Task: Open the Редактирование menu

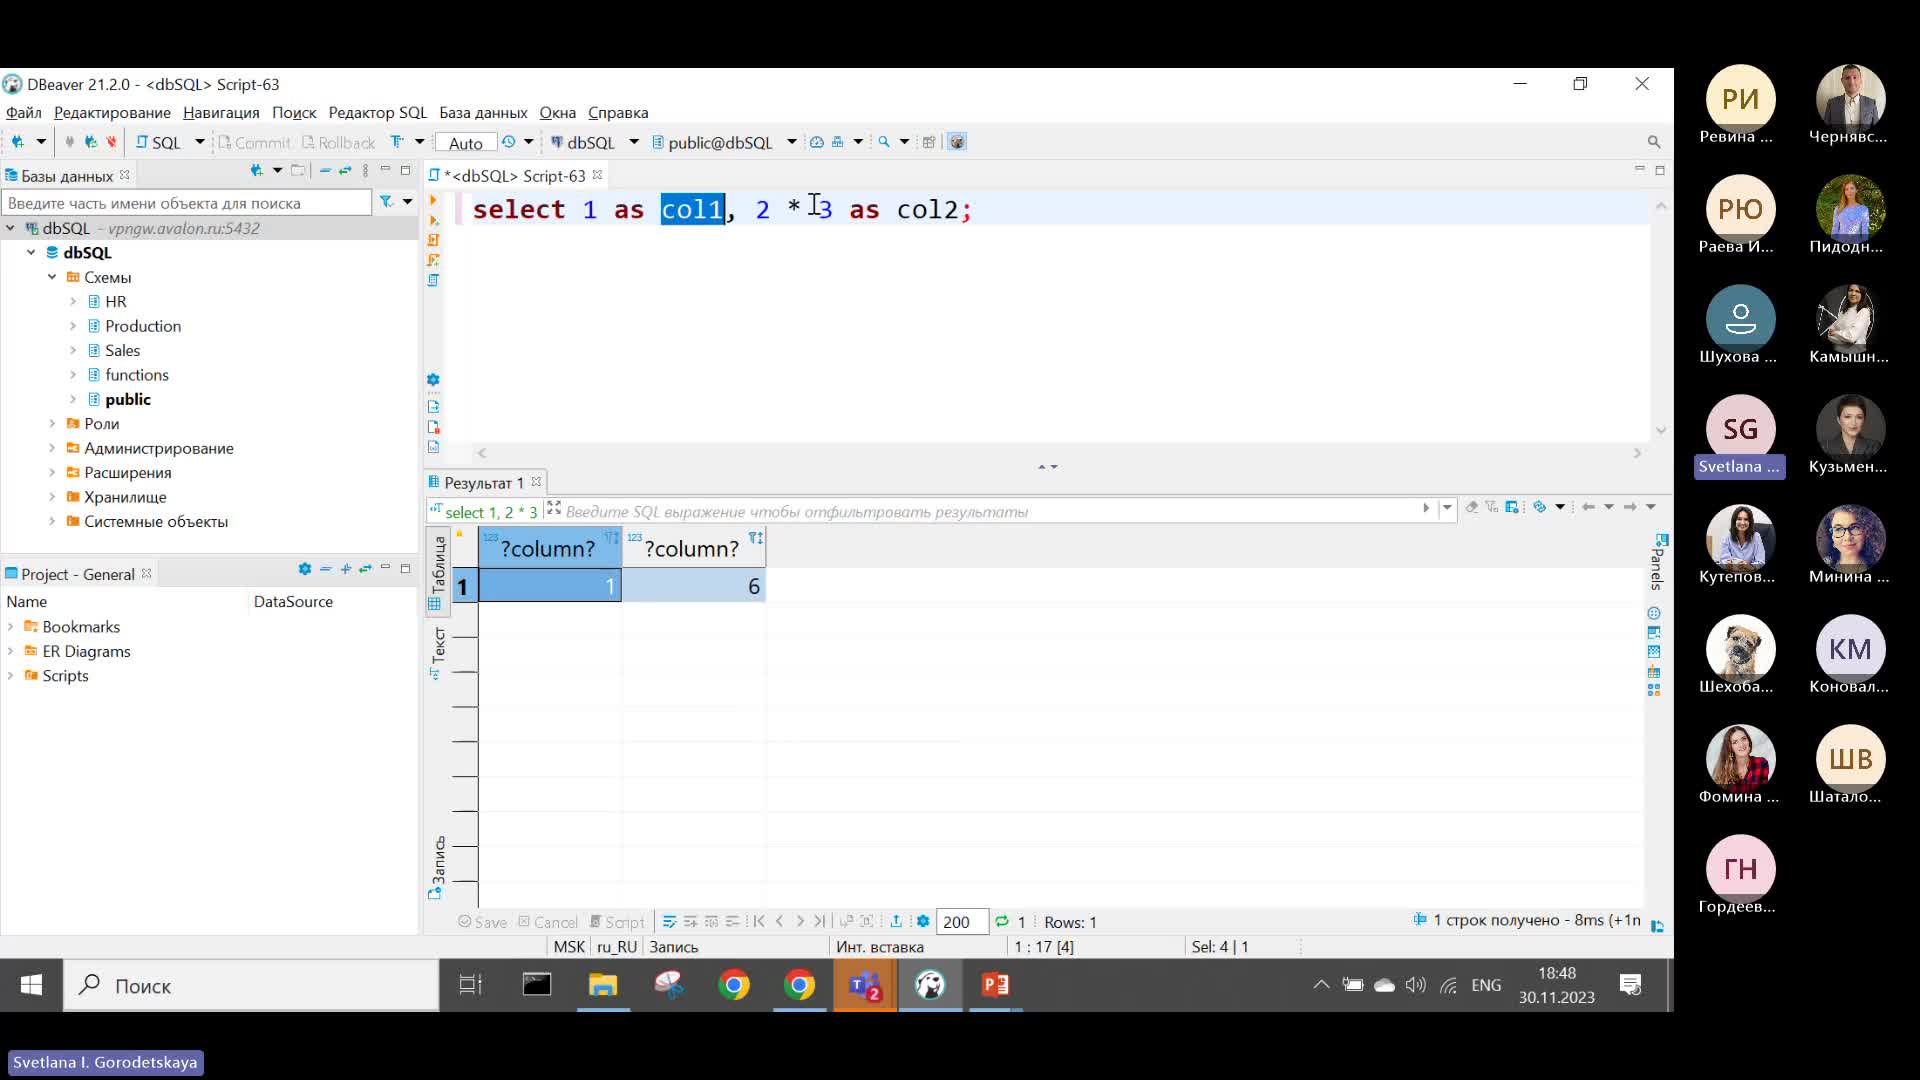Action: pyautogui.click(x=112, y=113)
